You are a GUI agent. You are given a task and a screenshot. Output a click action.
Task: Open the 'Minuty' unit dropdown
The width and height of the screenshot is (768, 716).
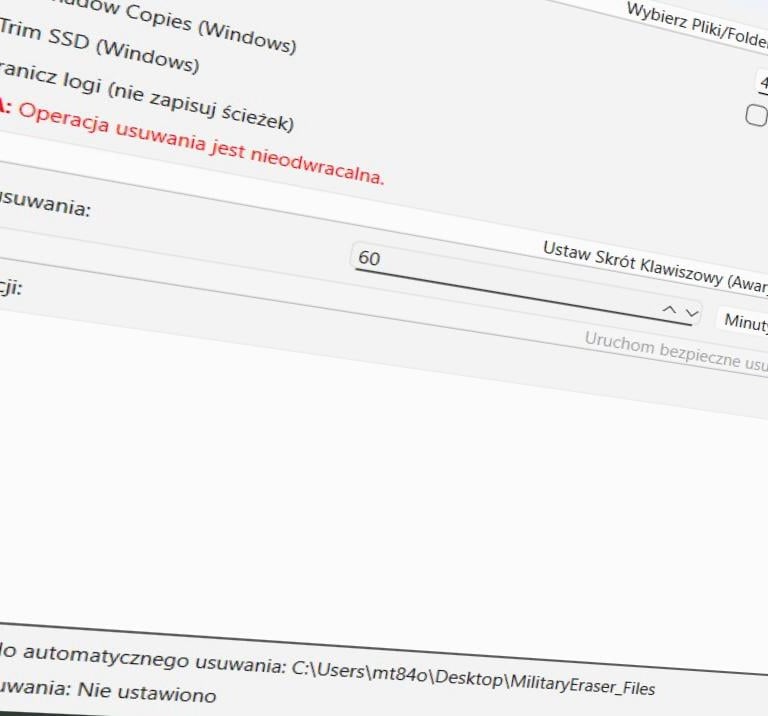coord(744,322)
